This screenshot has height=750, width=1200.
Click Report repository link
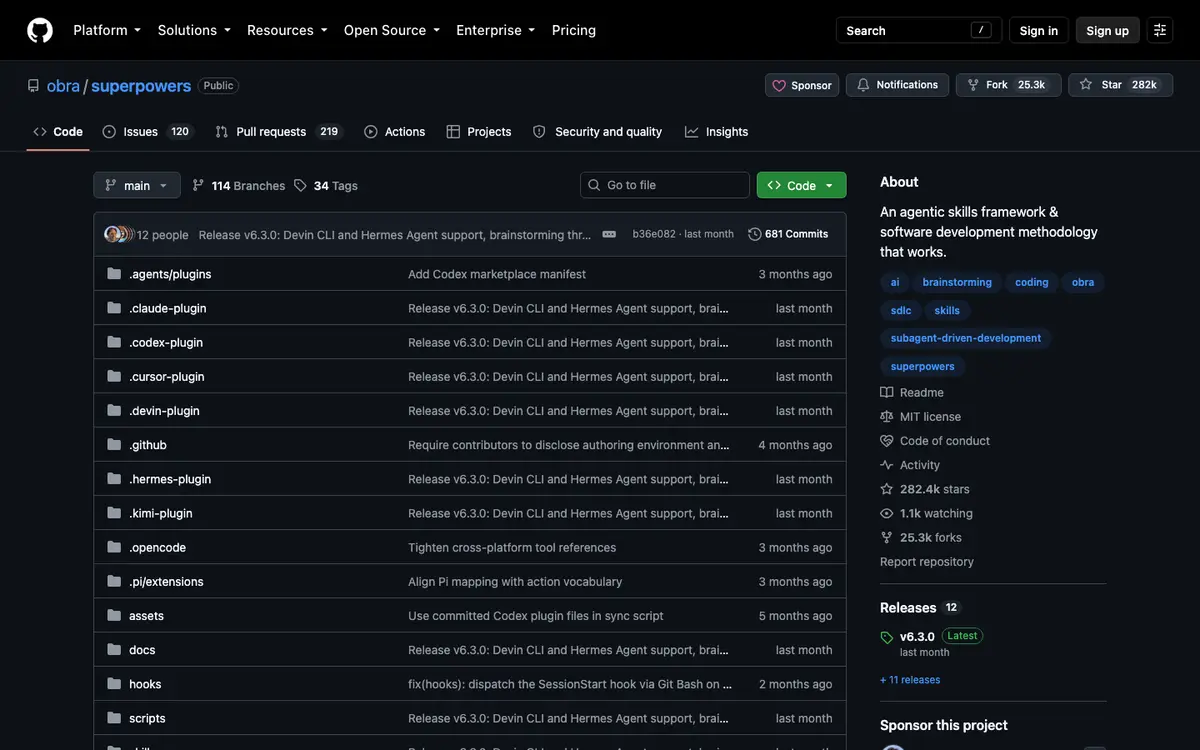[x=927, y=562]
